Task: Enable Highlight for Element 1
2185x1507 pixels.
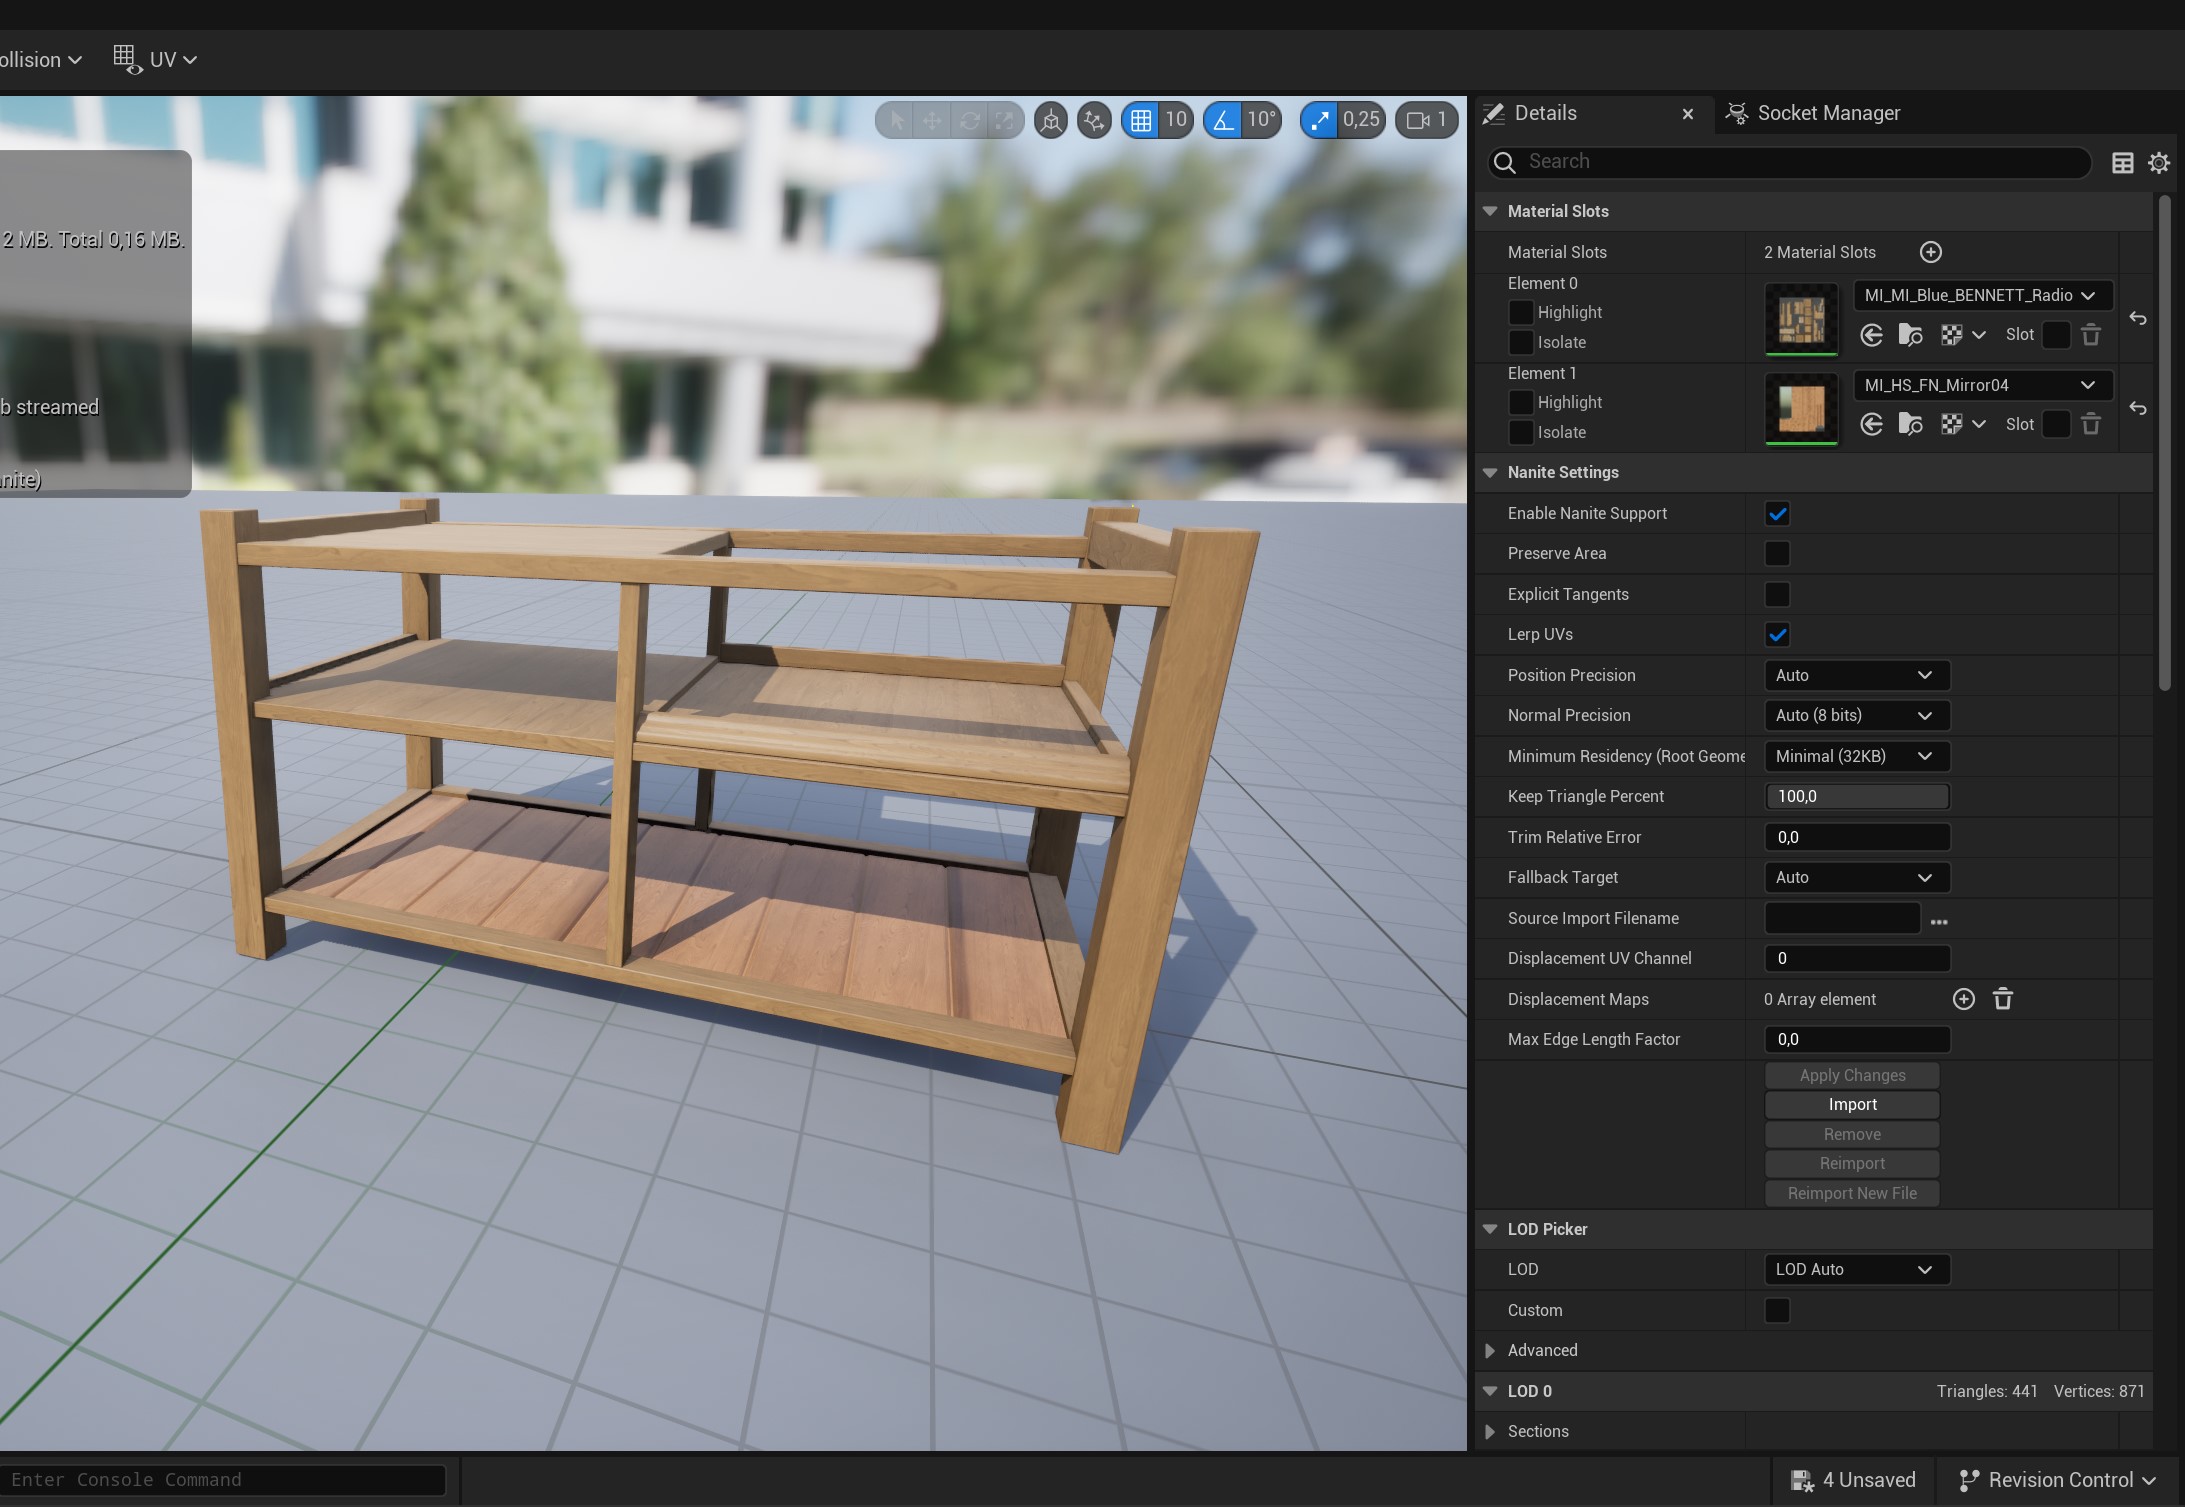Action: coord(1520,402)
